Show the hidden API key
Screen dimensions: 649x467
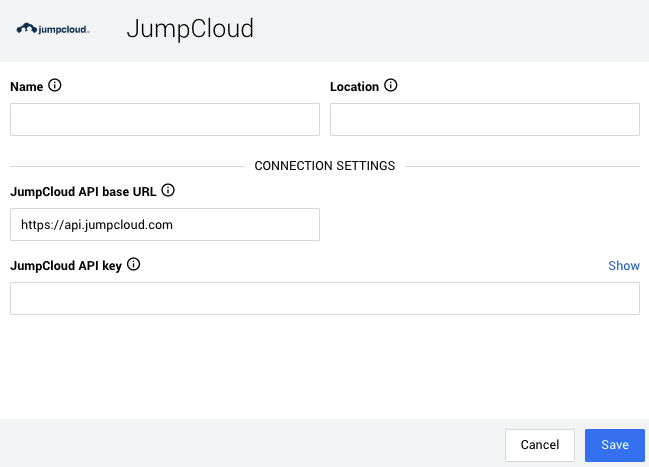[624, 265]
